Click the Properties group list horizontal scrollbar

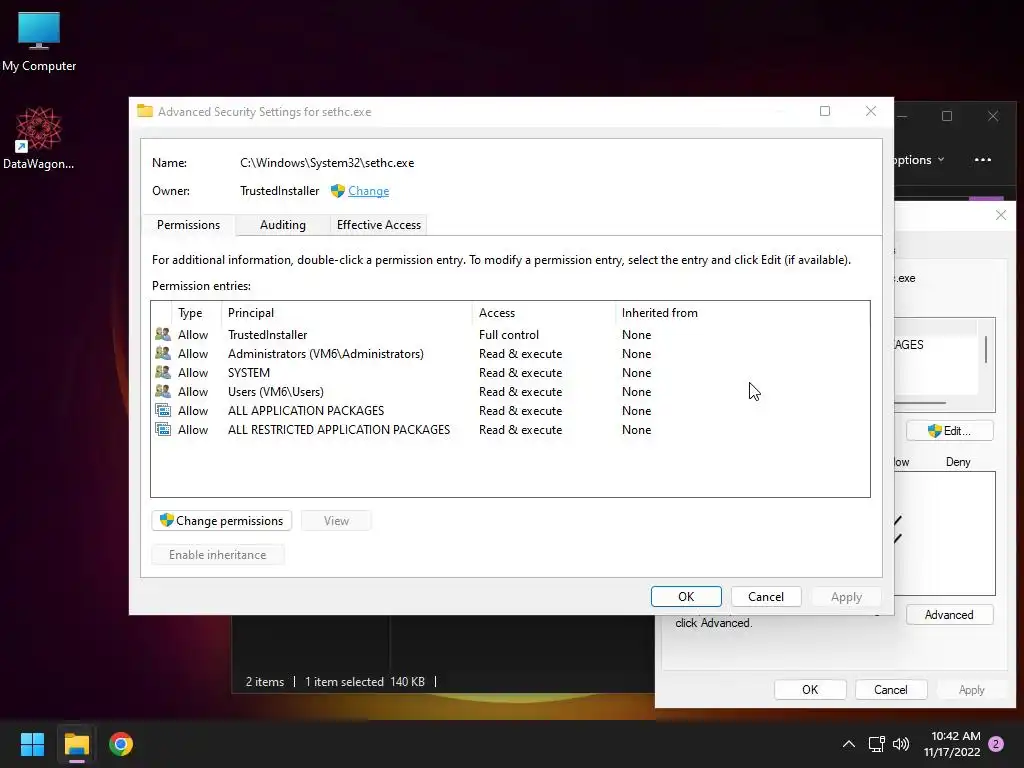coord(920,403)
